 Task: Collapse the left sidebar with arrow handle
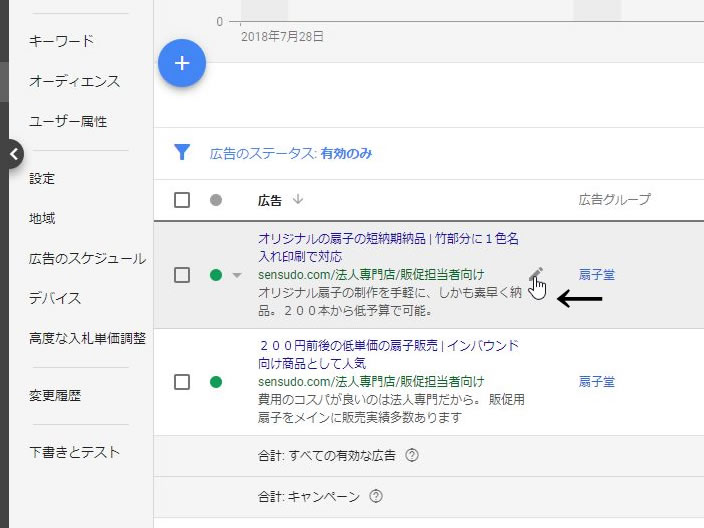[12, 154]
